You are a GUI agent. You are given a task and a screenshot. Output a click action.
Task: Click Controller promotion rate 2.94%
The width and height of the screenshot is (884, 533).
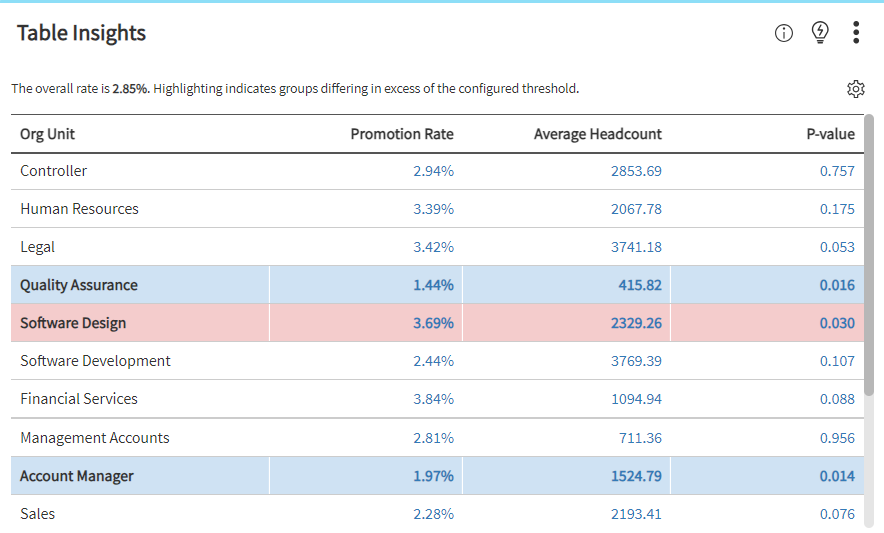tap(433, 171)
